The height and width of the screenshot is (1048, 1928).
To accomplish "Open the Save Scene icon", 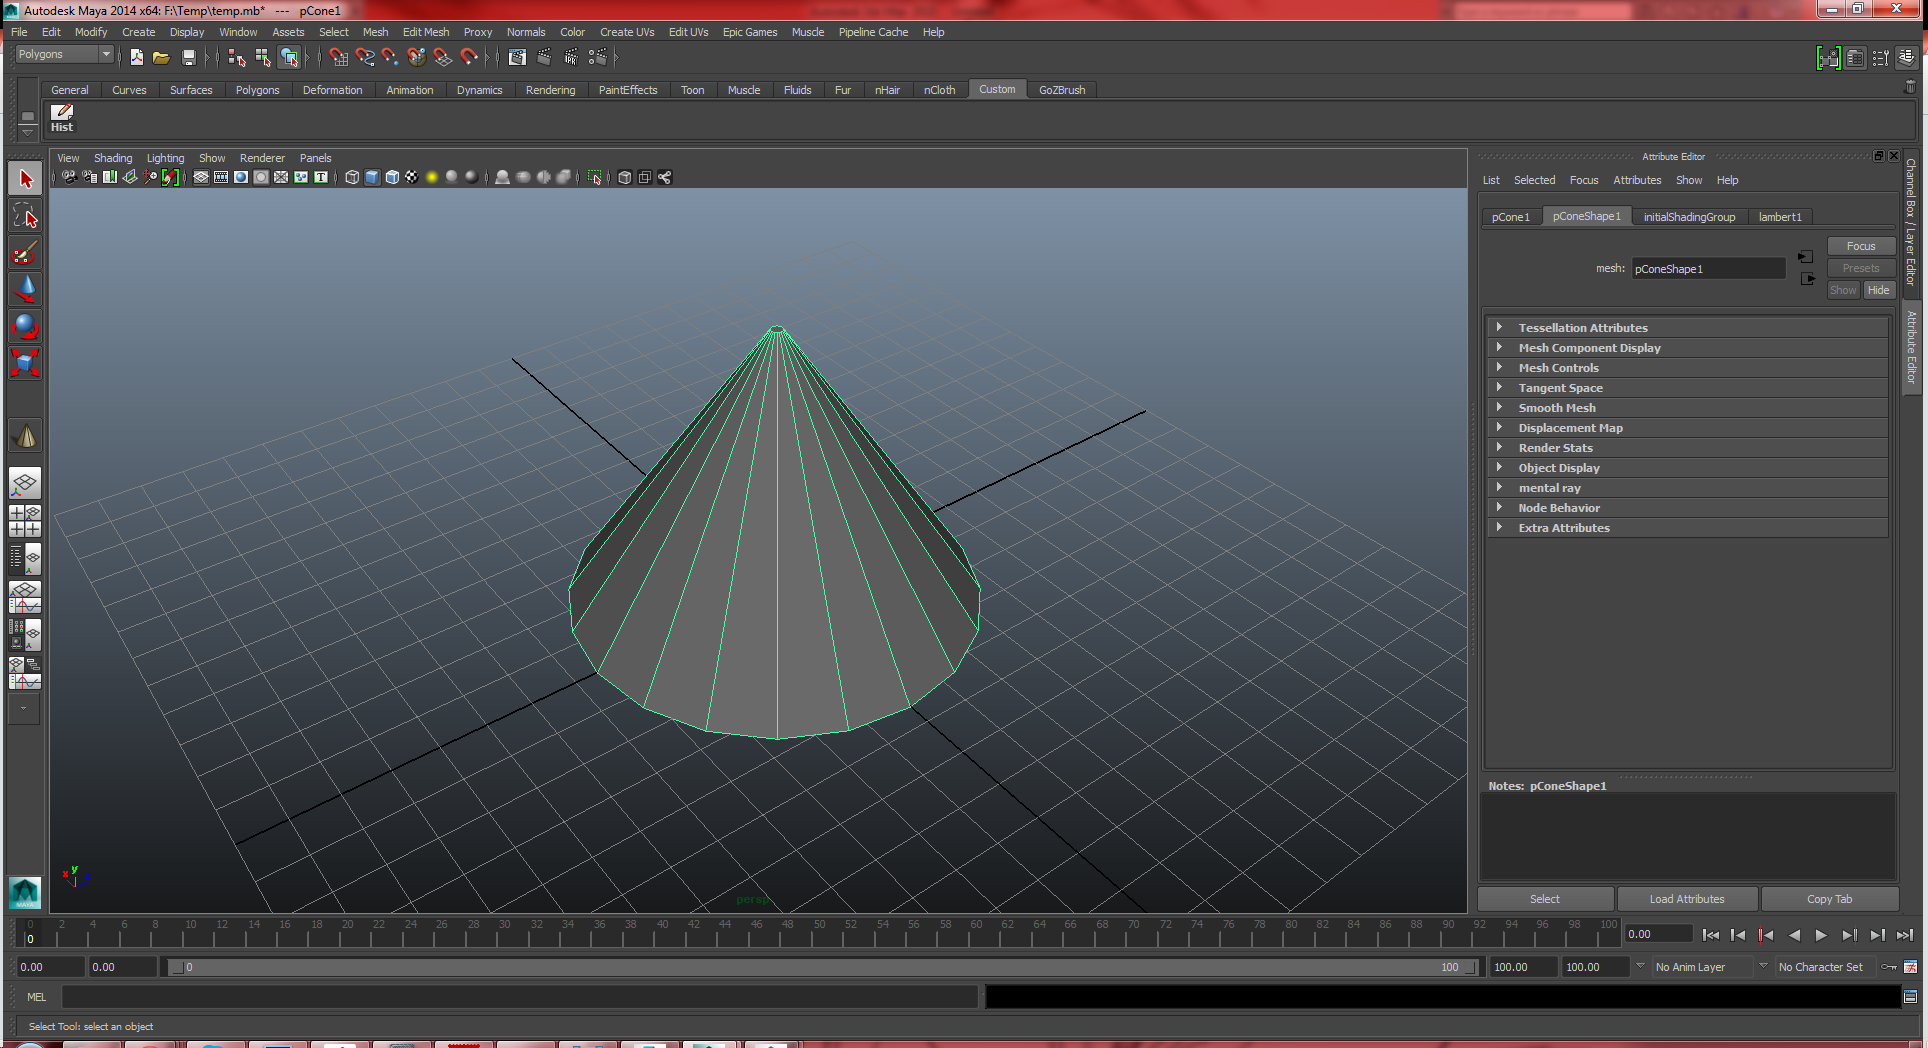I will coord(189,57).
